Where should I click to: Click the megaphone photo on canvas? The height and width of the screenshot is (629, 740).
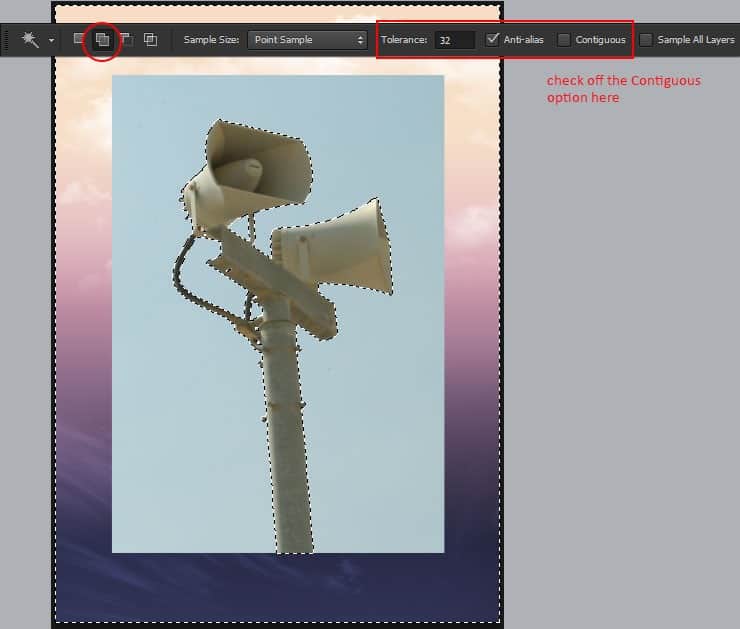click(278, 314)
